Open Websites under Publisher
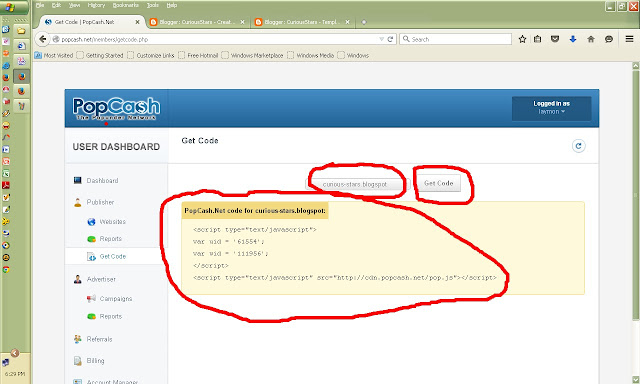640x384 pixels. (113, 222)
